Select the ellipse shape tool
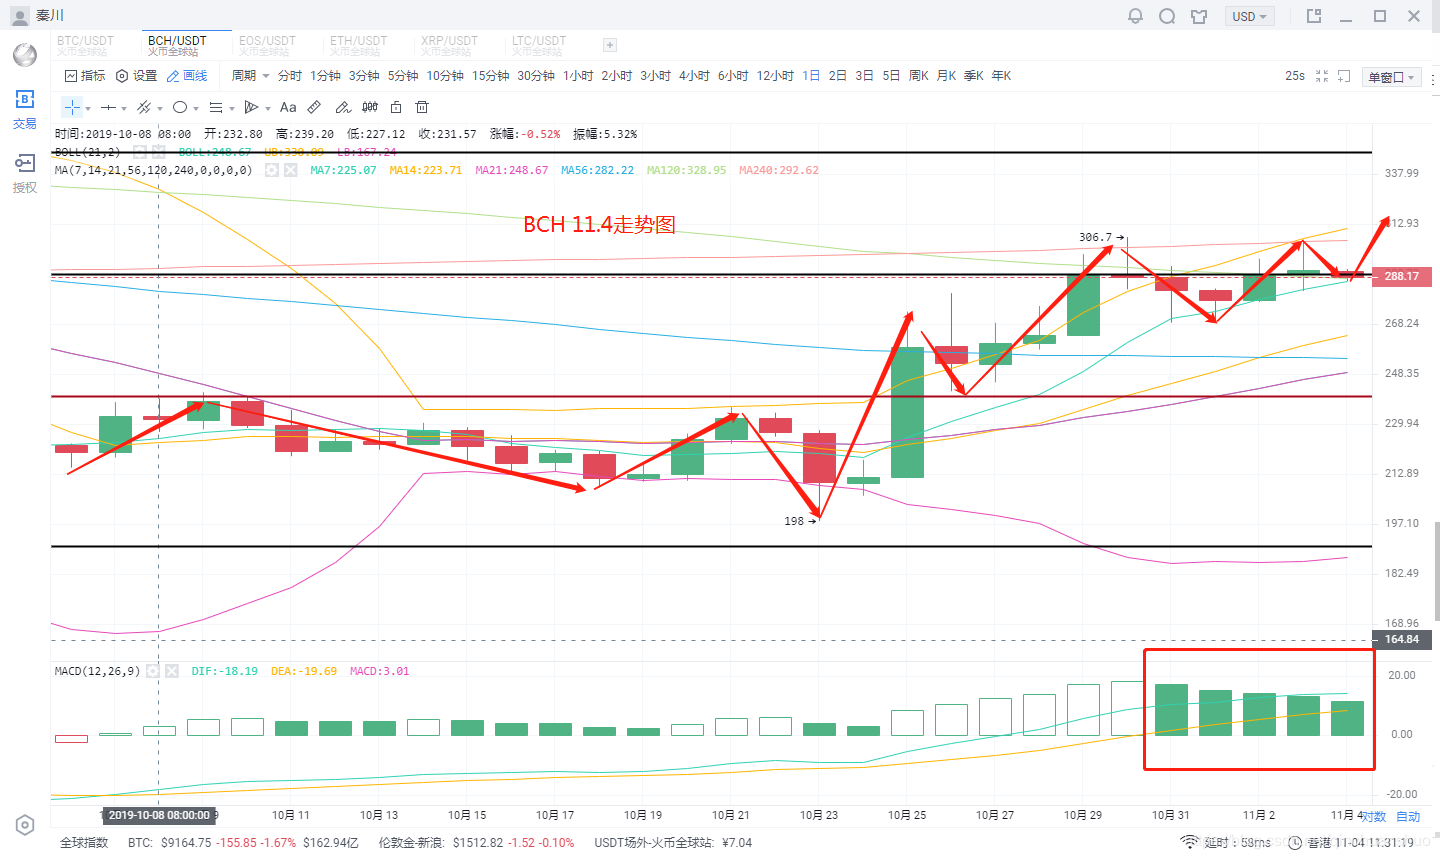 click(x=180, y=107)
